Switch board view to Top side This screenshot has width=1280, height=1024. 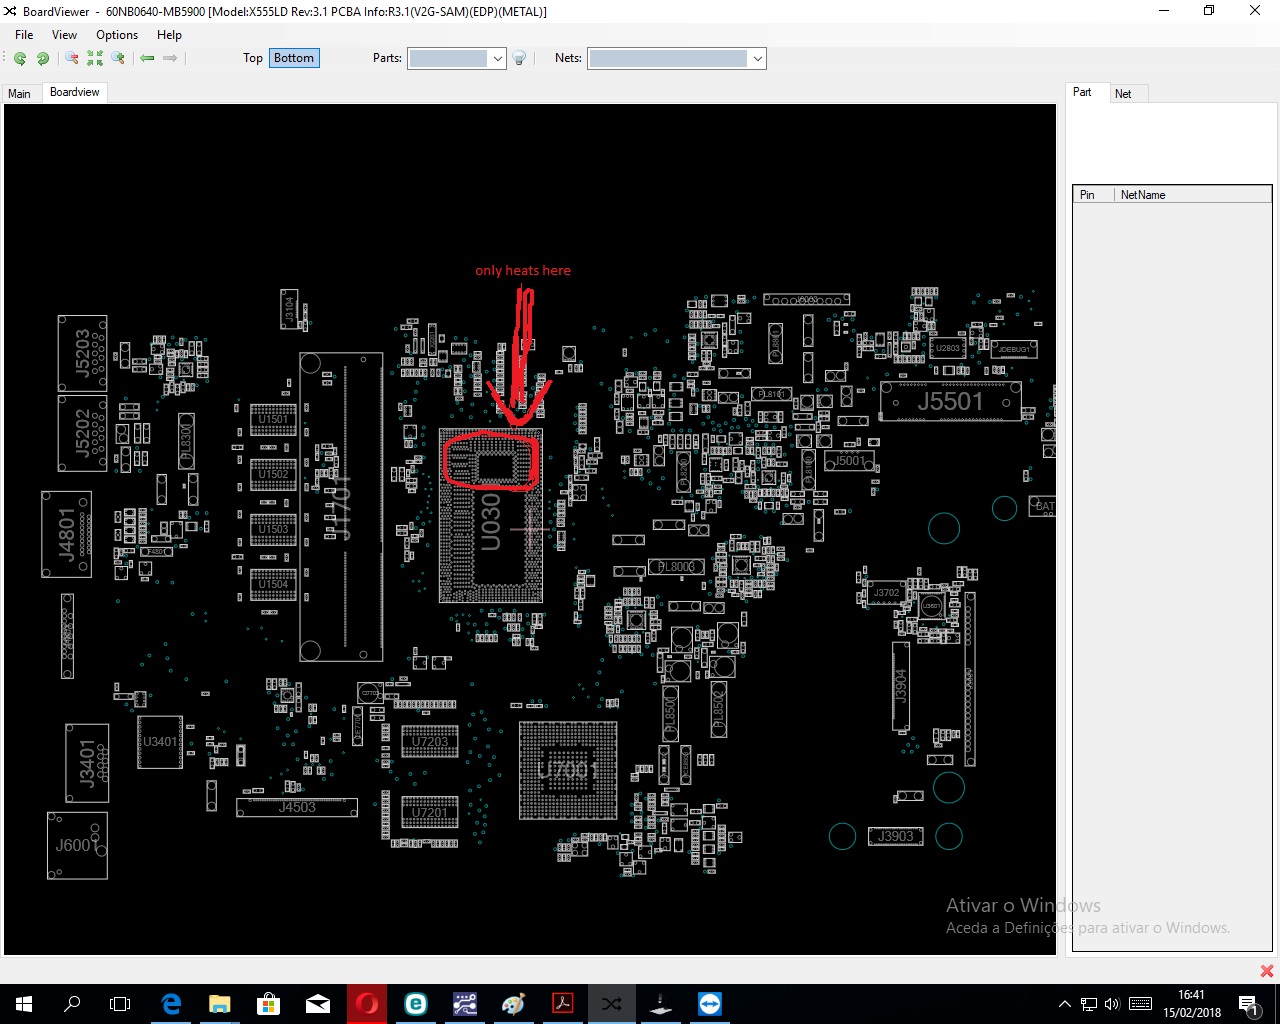(x=253, y=58)
